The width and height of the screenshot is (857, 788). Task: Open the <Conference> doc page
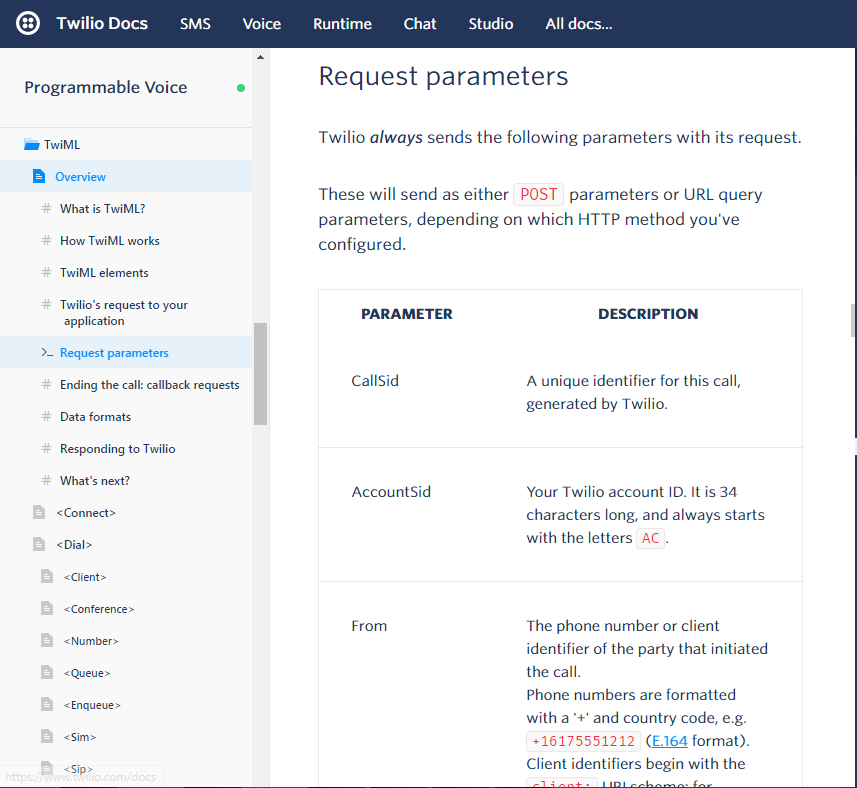[x=99, y=609]
